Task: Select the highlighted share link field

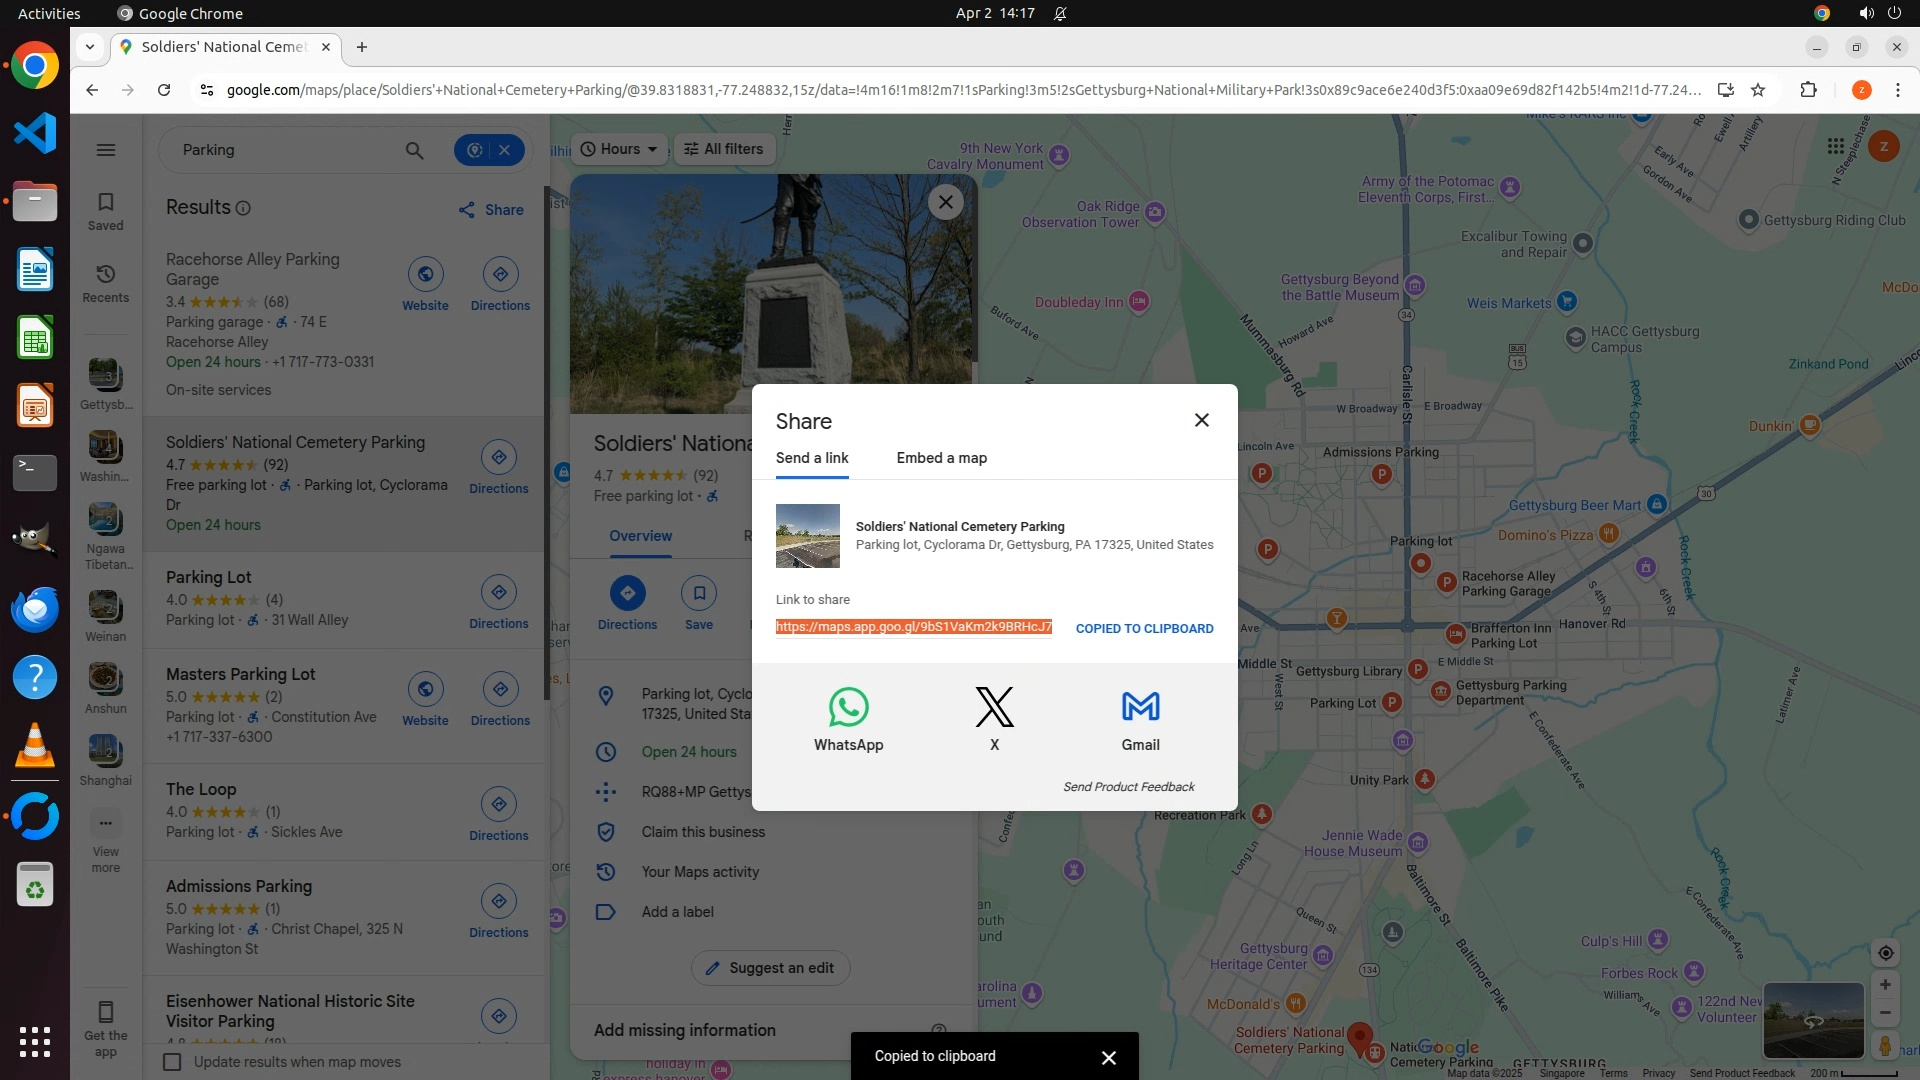Action: click(x=913, y=627)
